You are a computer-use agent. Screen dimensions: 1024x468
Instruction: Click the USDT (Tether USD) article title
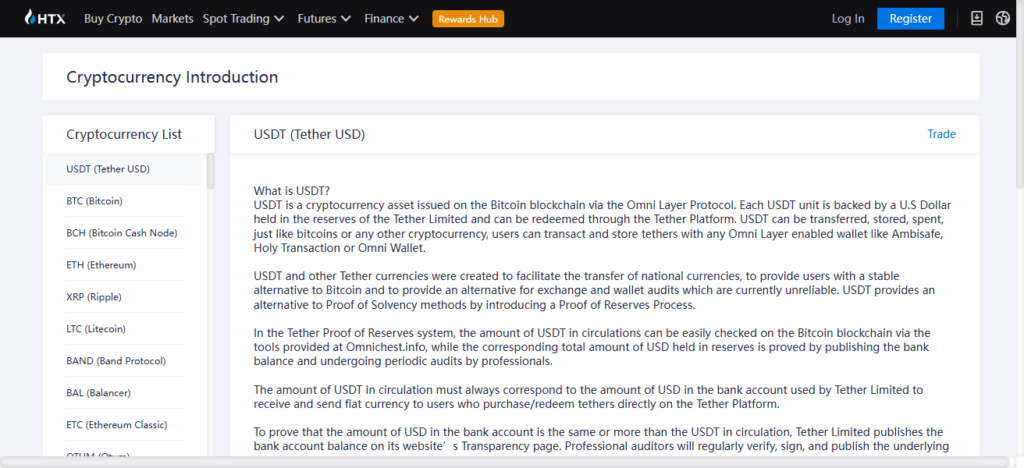(309, 134)
